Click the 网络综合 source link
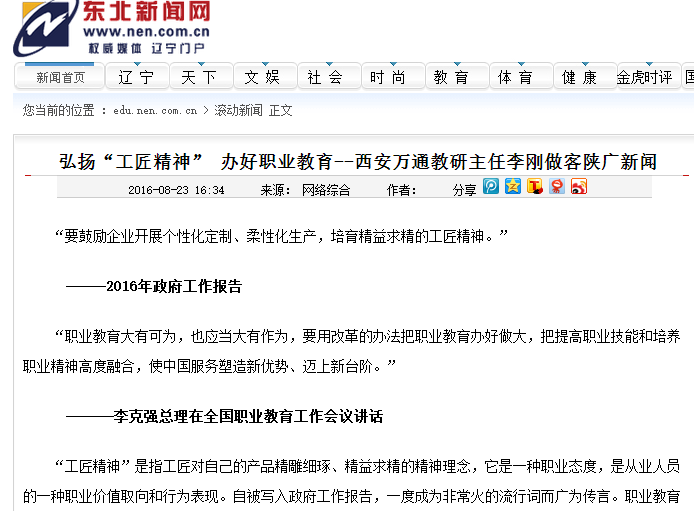 click(326, 189)
